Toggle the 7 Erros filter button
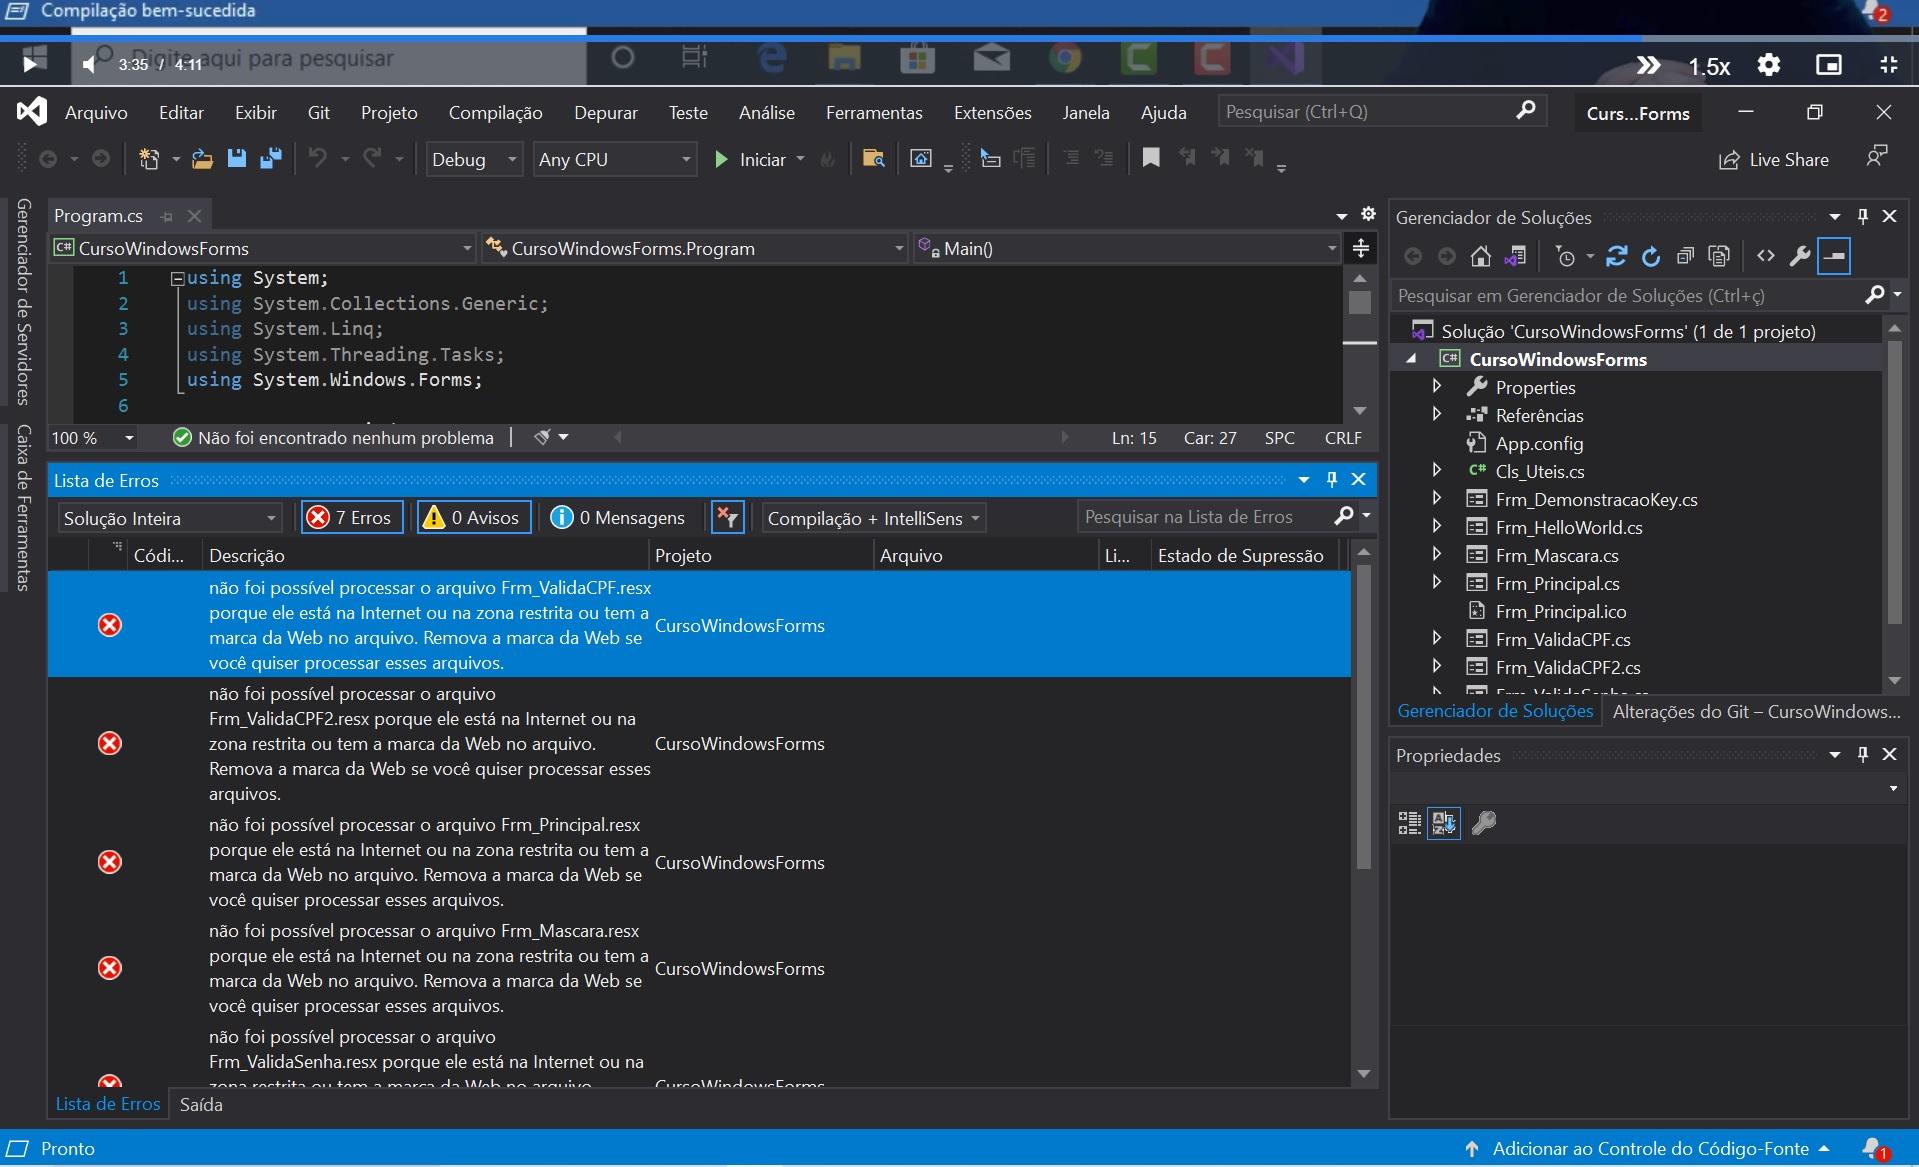Image resolution: width=1919 pixels, height=1167 pixels. (353, 517)
